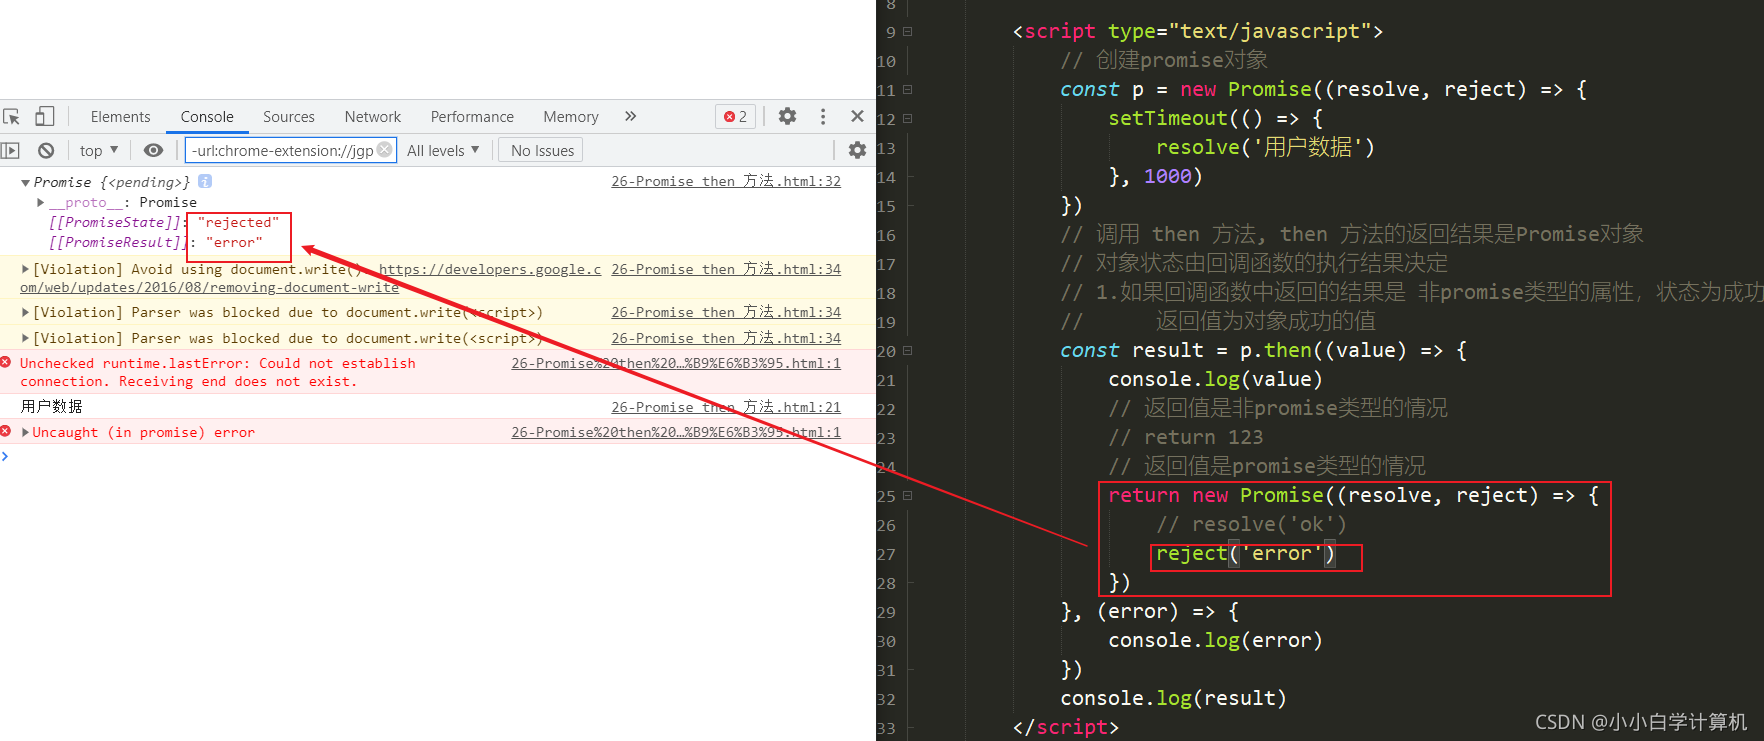The image size is (1764, 741).
Task: Open the All levels dropdown
Action: click(x=443, y=150)
